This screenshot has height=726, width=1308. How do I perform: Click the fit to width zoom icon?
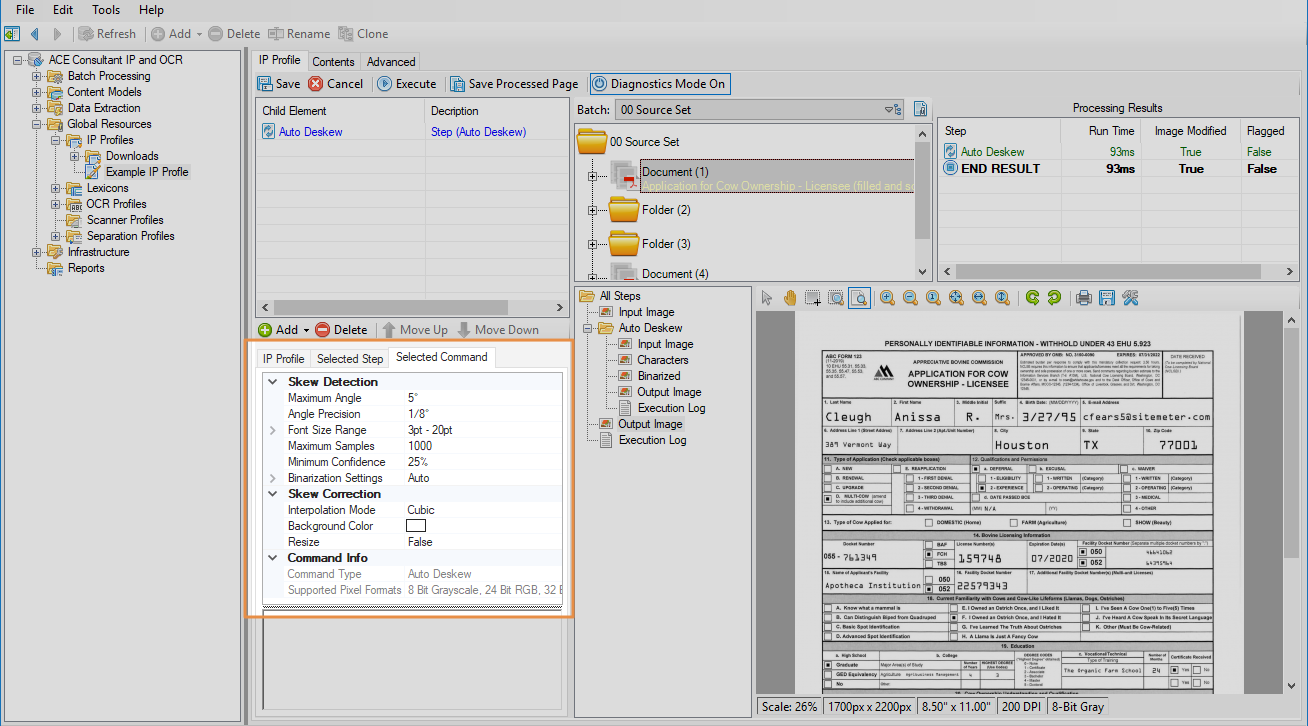click(978, 297)
